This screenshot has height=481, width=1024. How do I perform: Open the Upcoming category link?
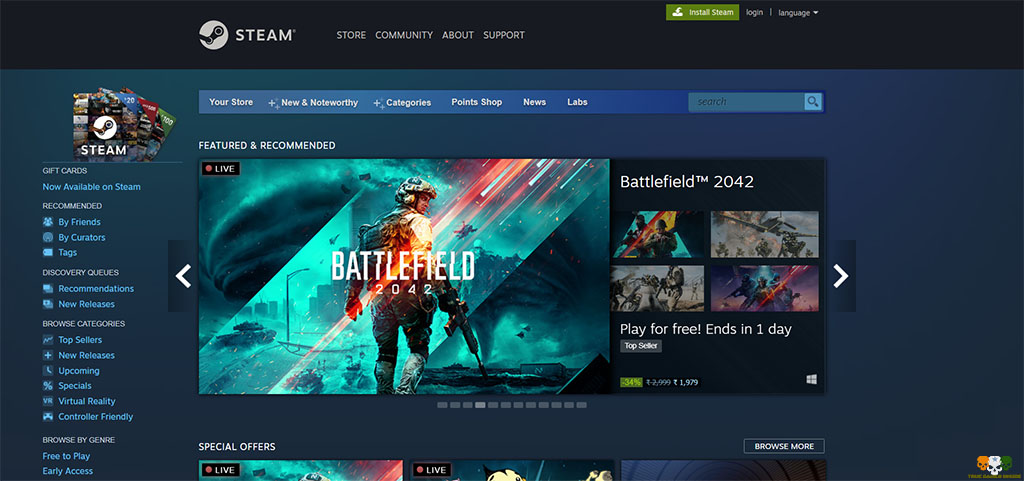coord(79,371)
